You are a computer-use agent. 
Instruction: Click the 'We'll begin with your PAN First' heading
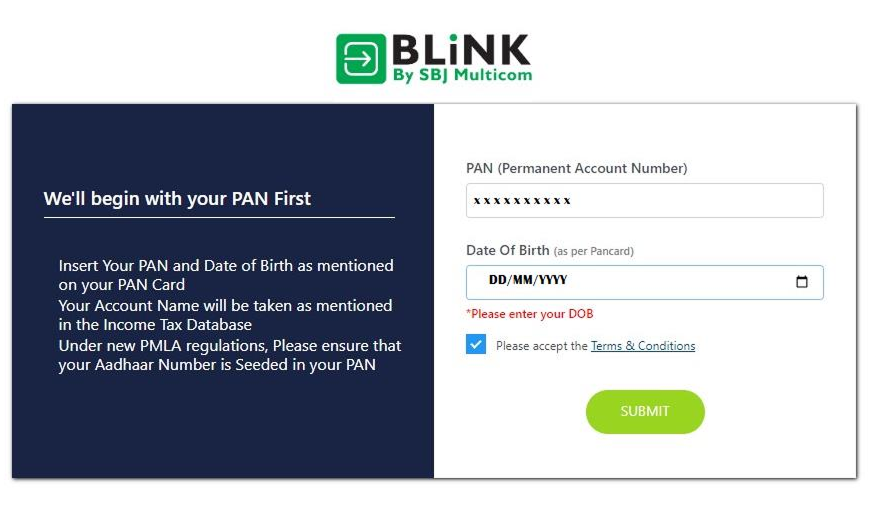coord(177,198)
